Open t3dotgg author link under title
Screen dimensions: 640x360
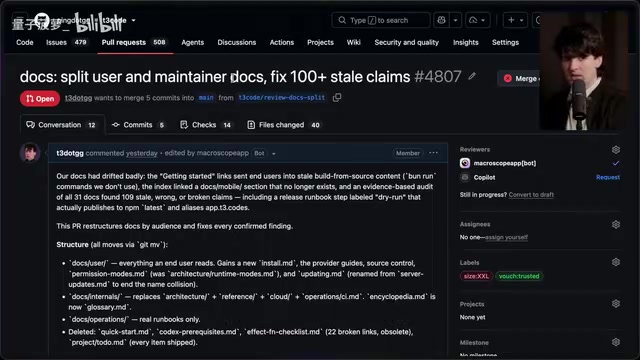point(78,98)
